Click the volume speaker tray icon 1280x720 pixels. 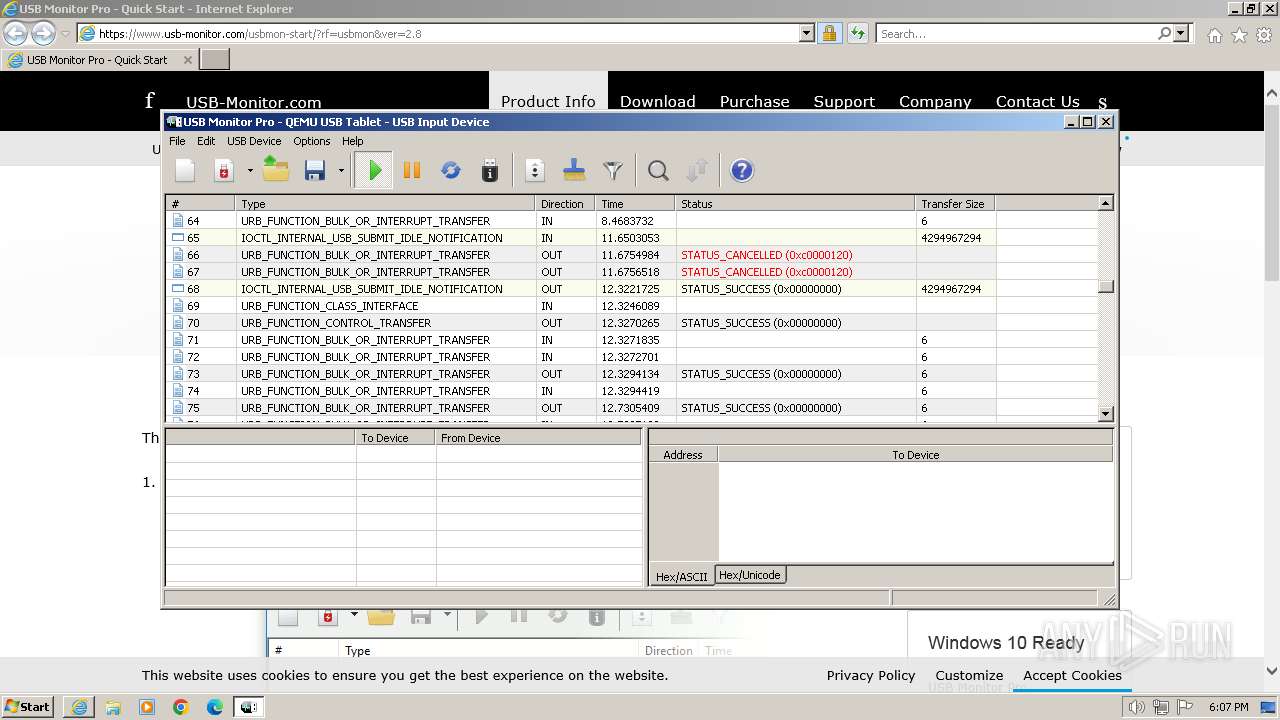tap(1137, 707)
